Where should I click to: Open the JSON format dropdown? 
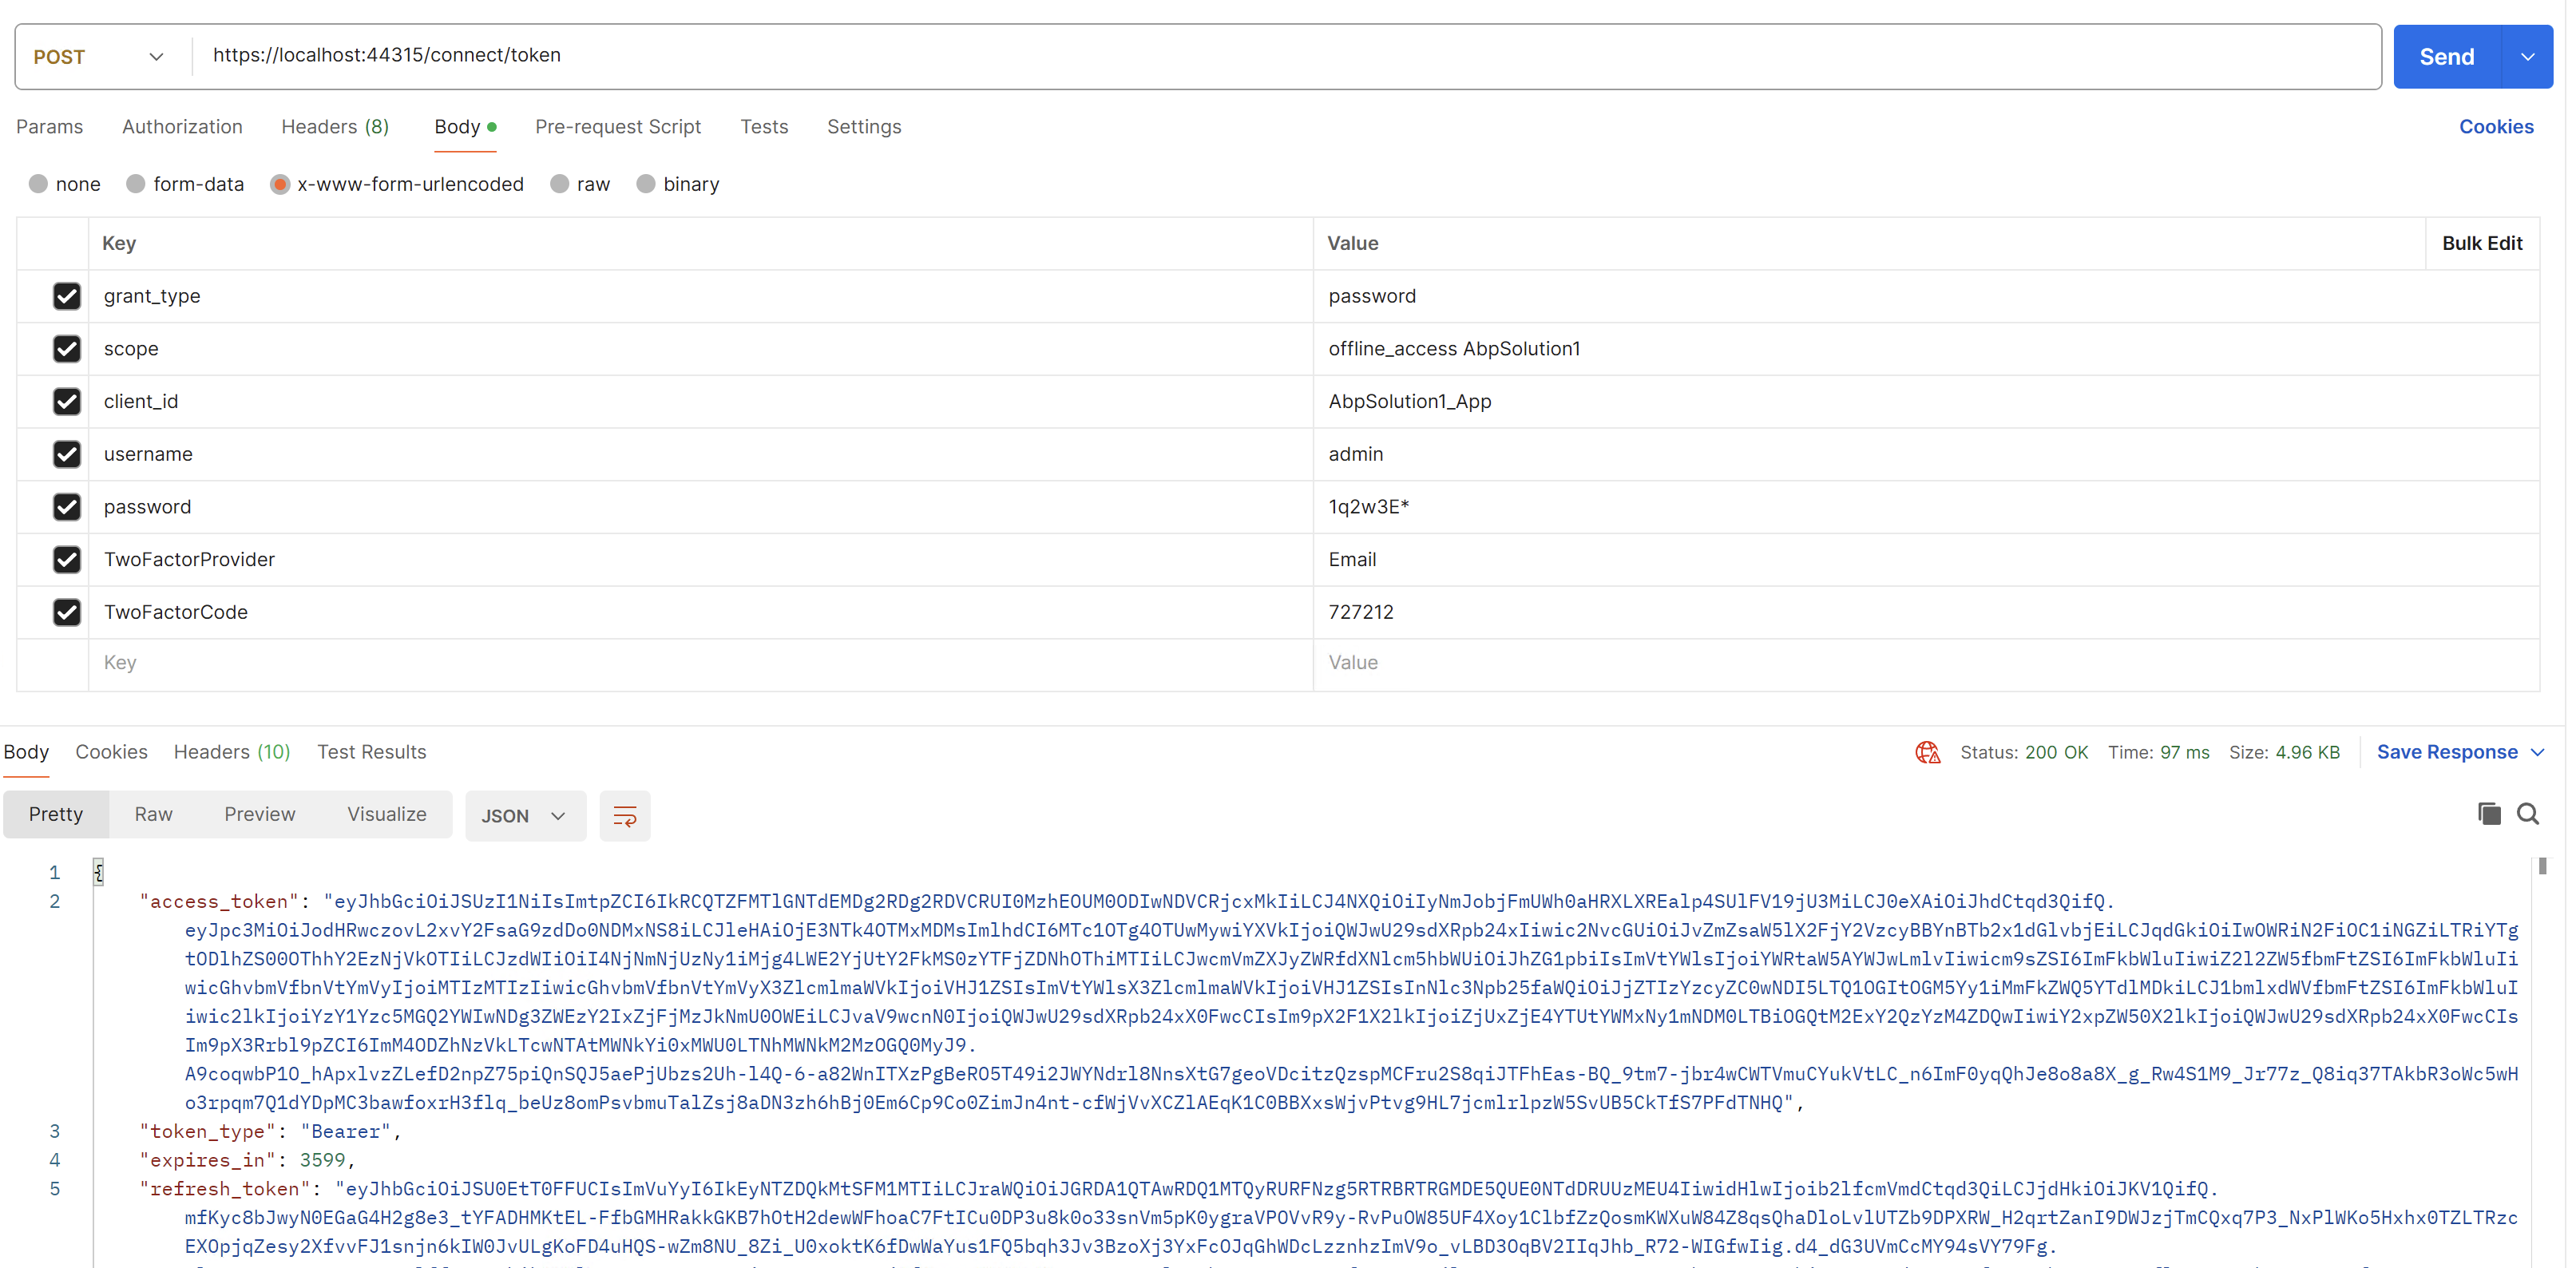524,816
